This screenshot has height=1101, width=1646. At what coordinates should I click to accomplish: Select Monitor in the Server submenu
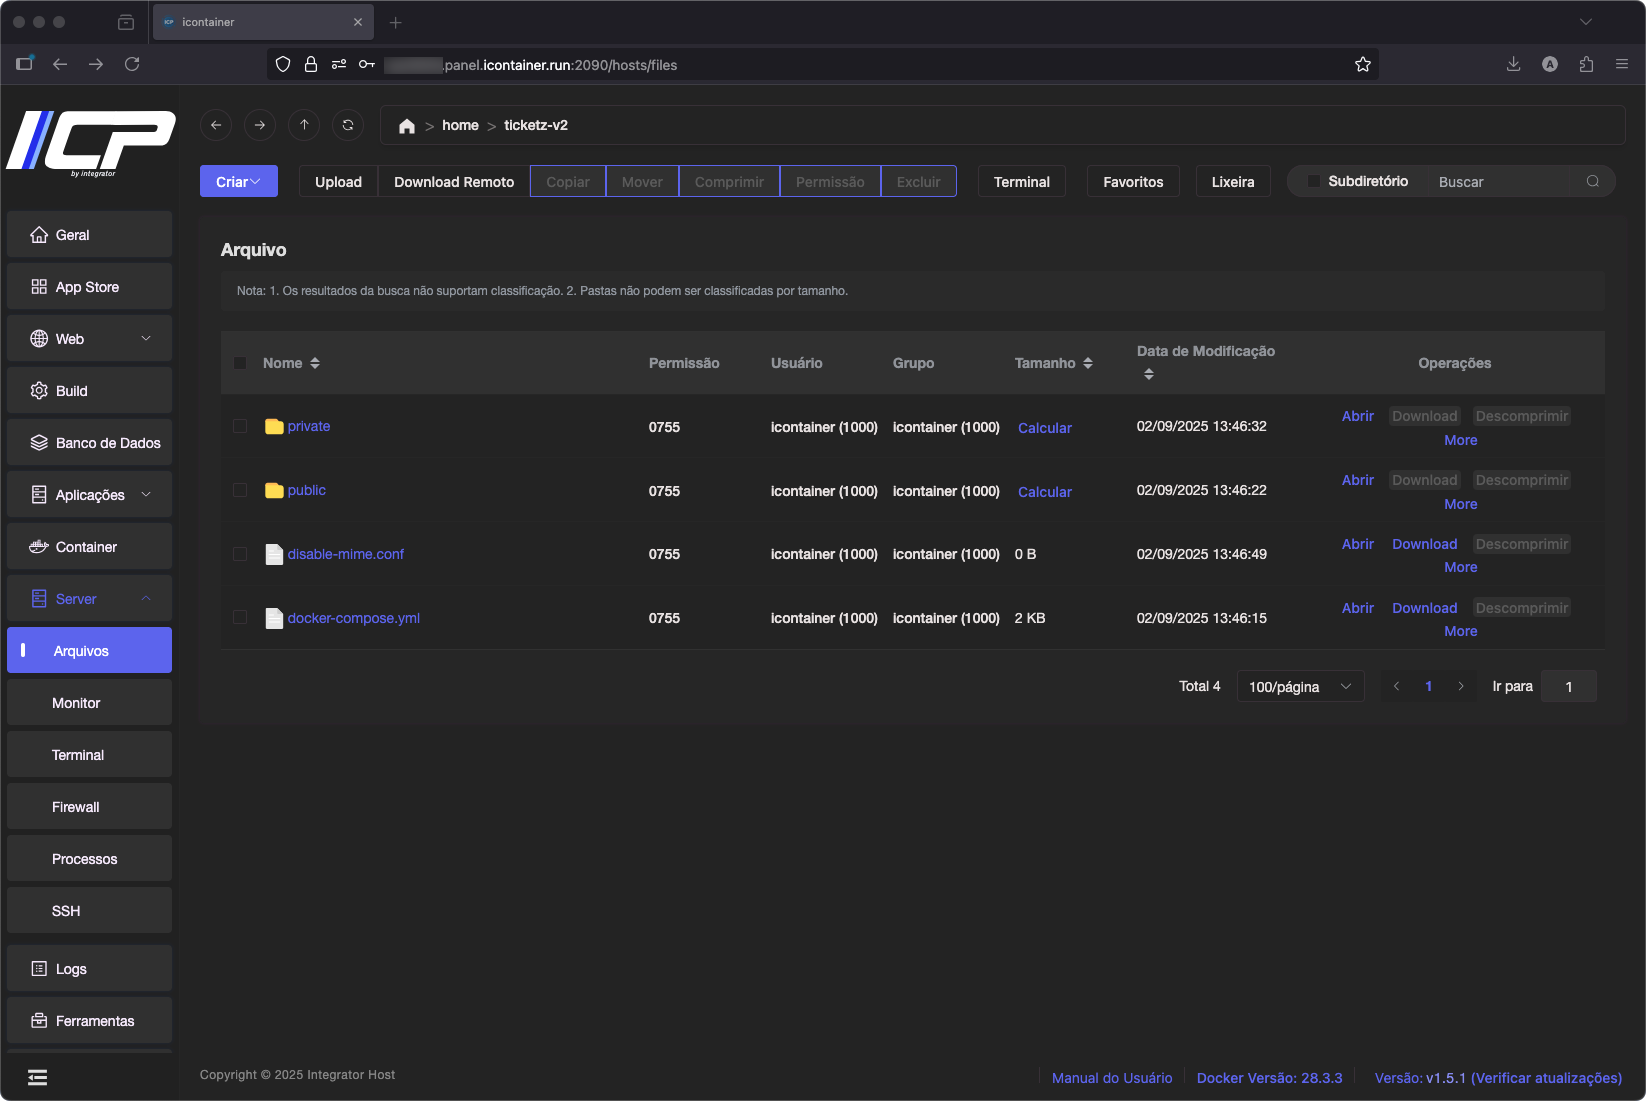(77, 703)
